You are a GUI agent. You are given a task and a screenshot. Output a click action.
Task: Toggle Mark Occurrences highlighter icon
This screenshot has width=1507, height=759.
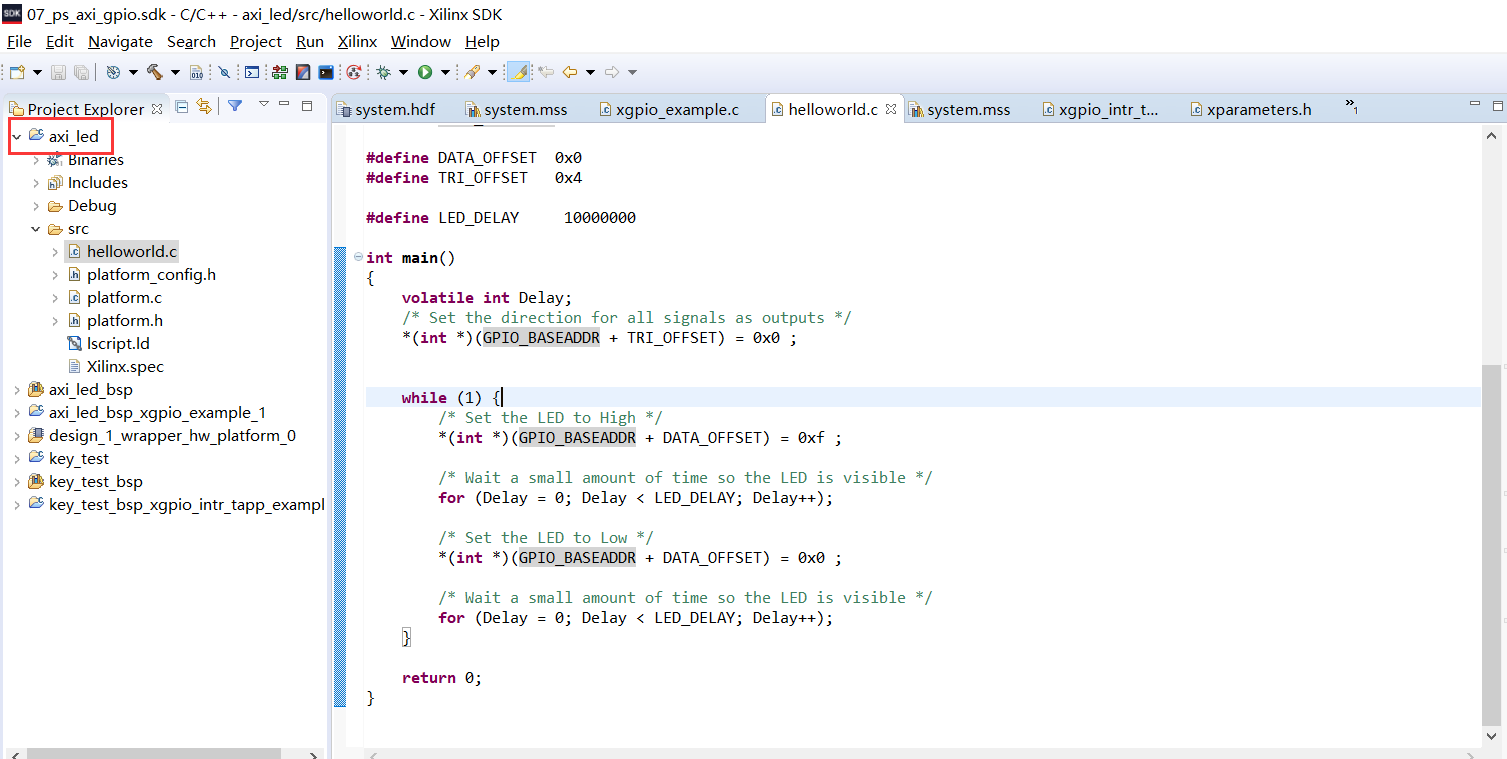tap(518, 72)
